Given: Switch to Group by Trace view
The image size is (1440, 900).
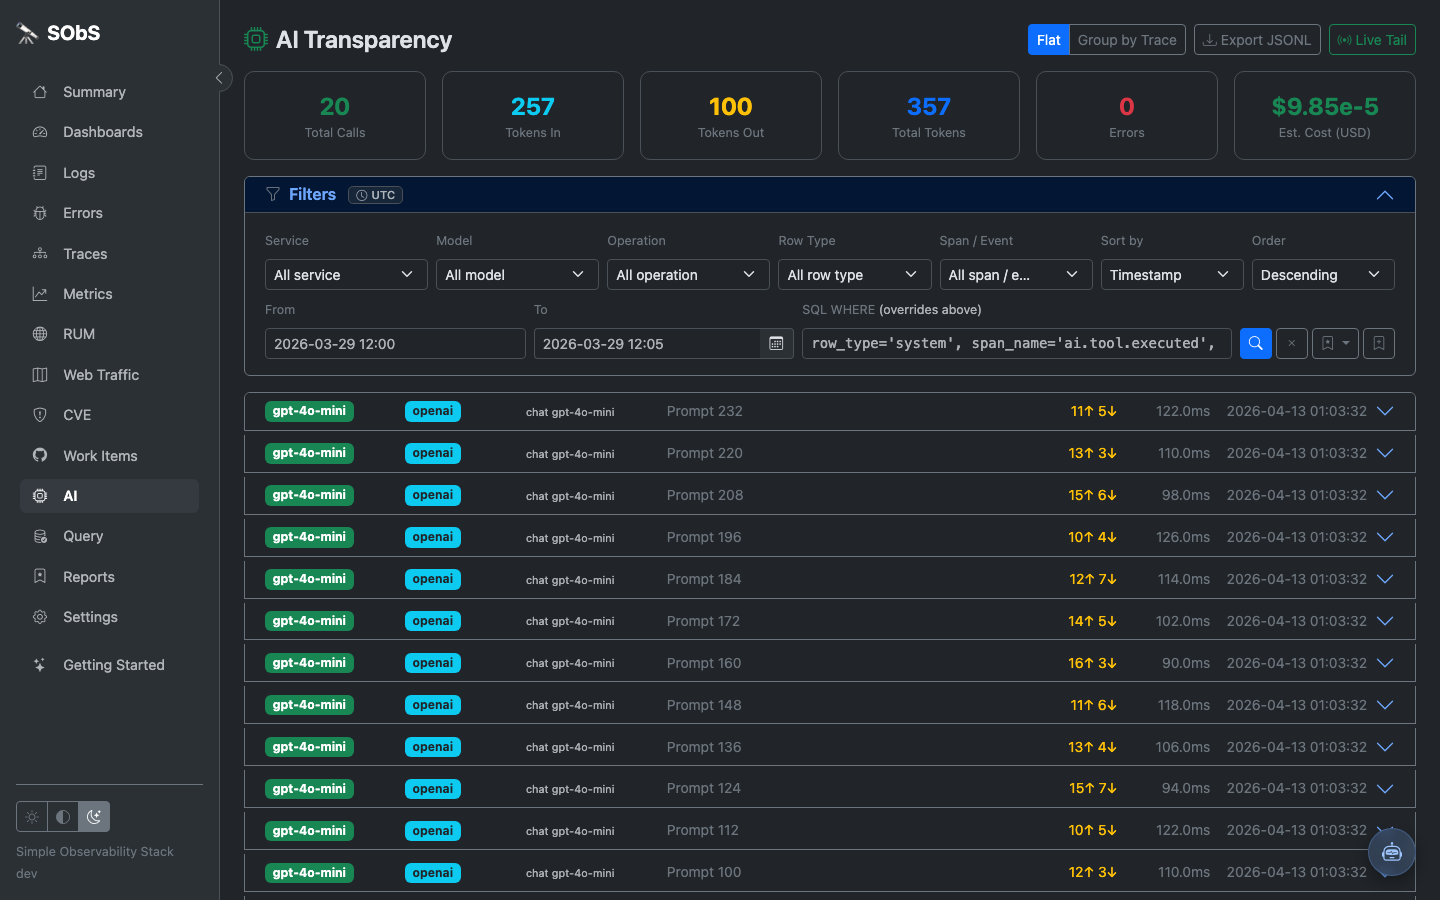Looking at the screenshot, I should click(1127, 40).
